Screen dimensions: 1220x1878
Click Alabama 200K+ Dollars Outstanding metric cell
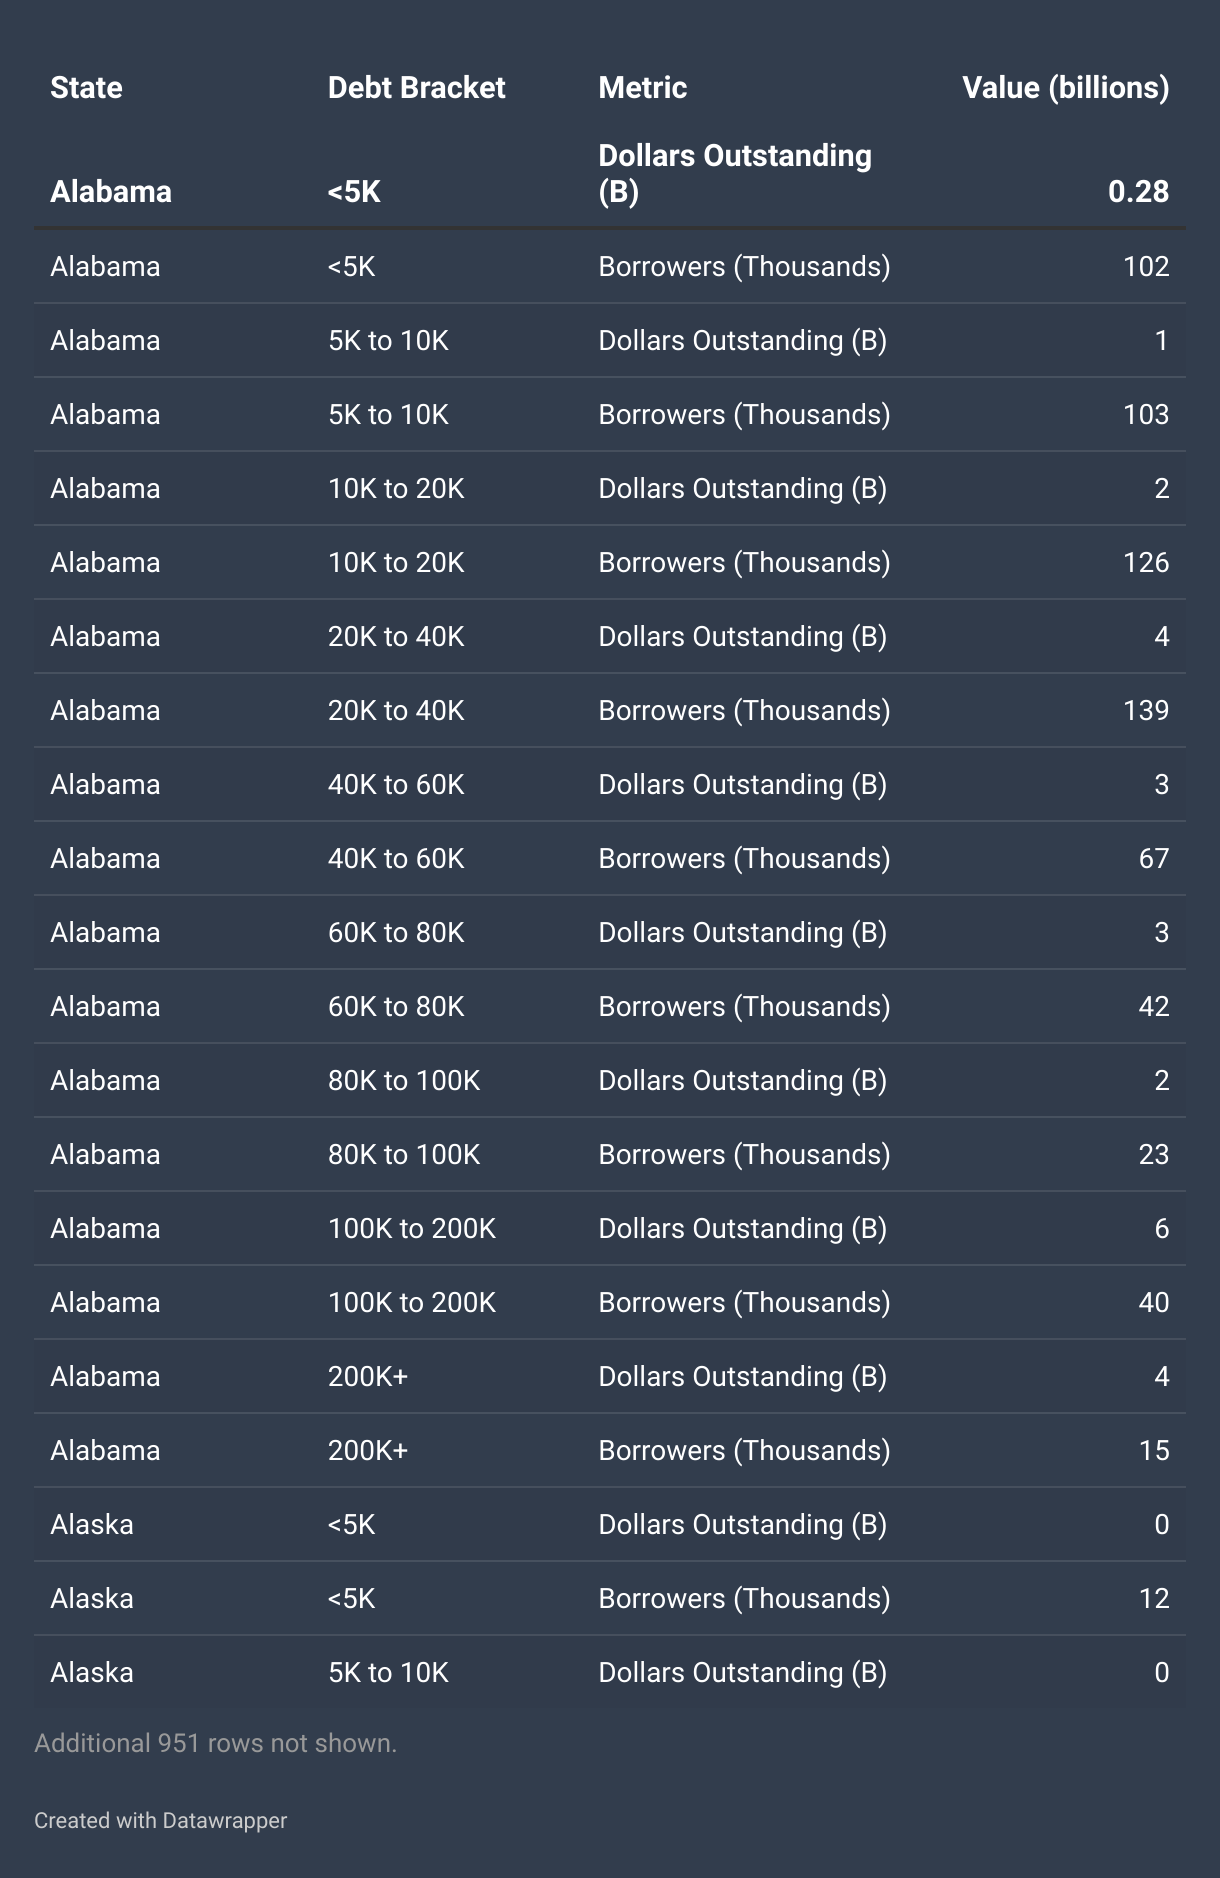pyautogui.click(x=742, y=1376)
